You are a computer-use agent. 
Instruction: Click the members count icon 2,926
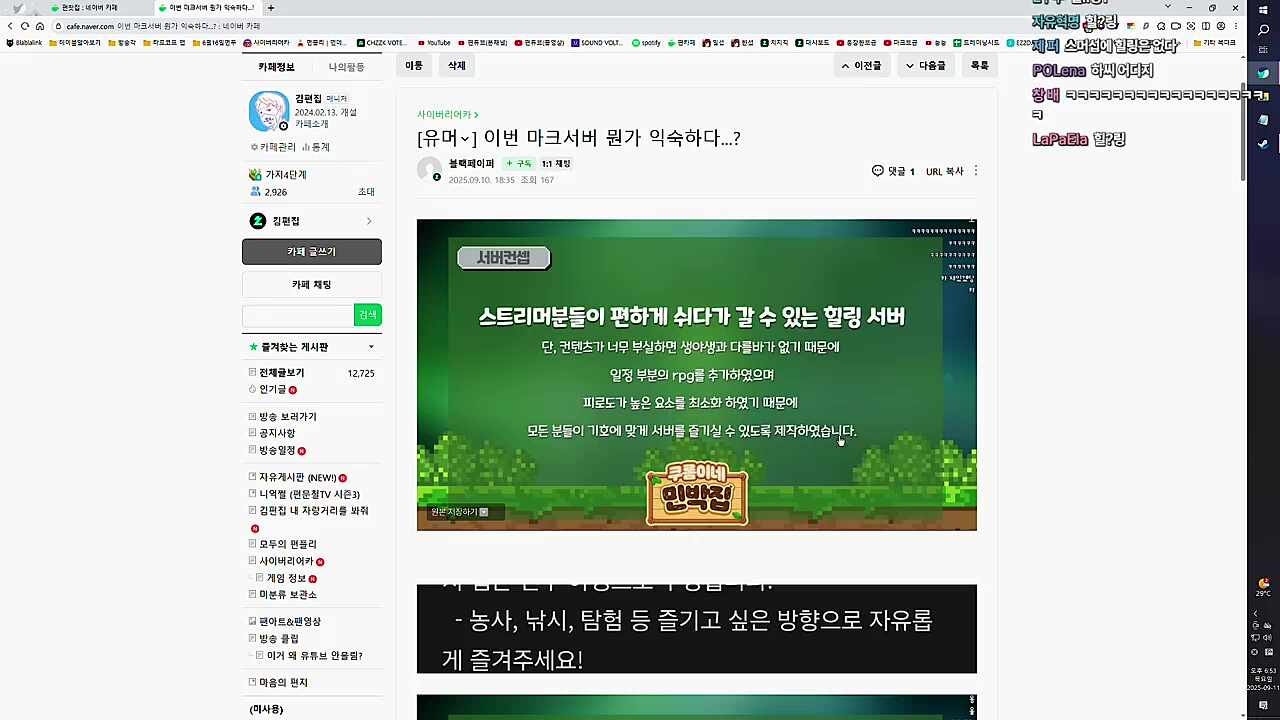(255, 192)
